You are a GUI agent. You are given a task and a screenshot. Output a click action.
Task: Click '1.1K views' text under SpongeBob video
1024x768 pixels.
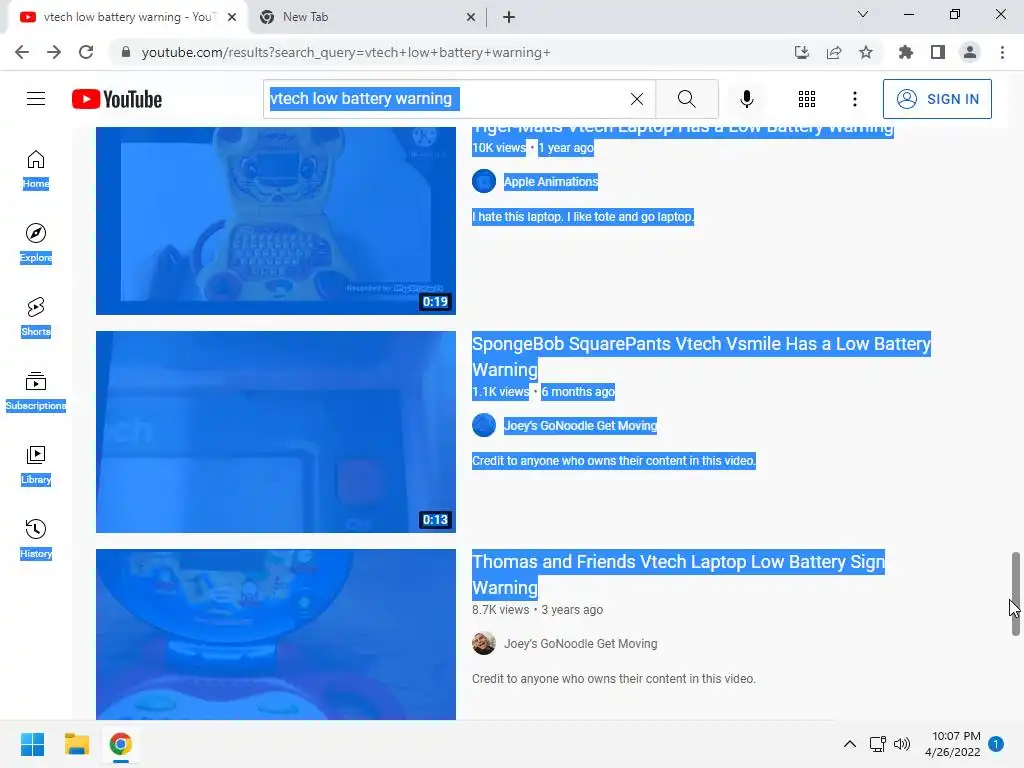tap(500, 392)
